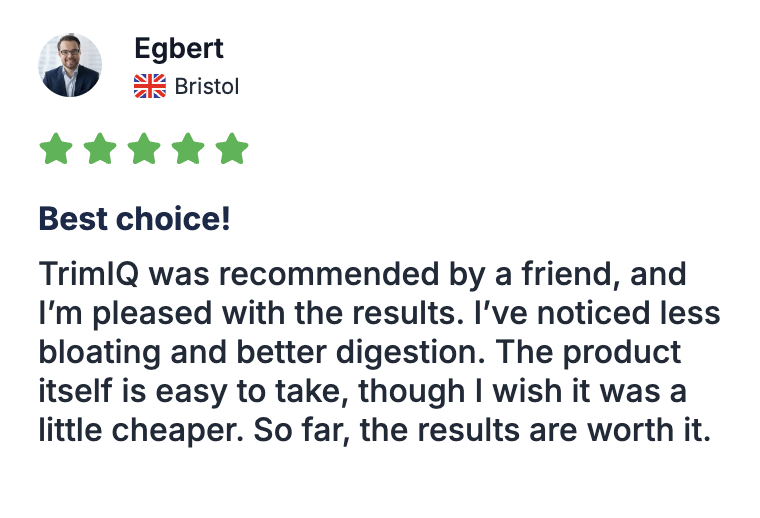Viewport: 760px width, 518px height.
Task: Click Egbert's profile photo
Action: coord(70,65)
